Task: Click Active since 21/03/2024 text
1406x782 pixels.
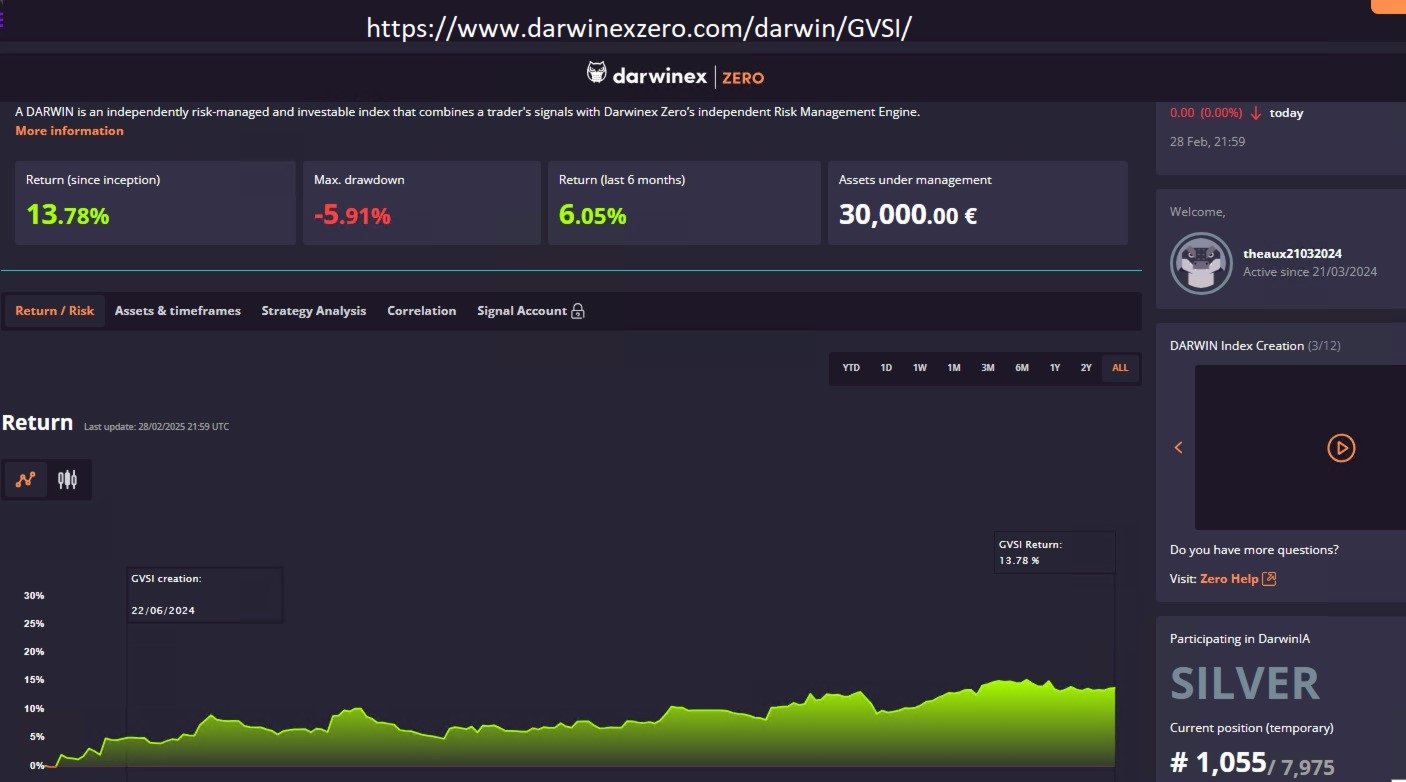Action: [1310, 272]
